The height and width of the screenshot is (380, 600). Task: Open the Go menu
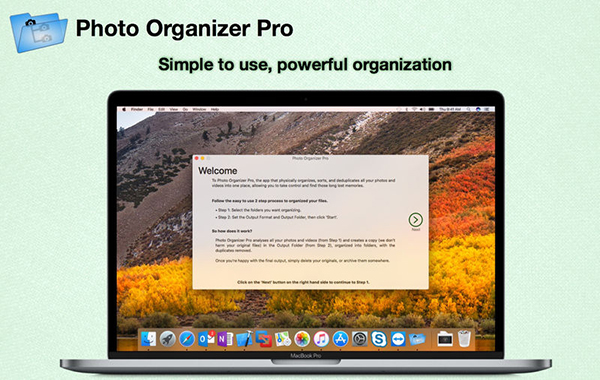185,109
